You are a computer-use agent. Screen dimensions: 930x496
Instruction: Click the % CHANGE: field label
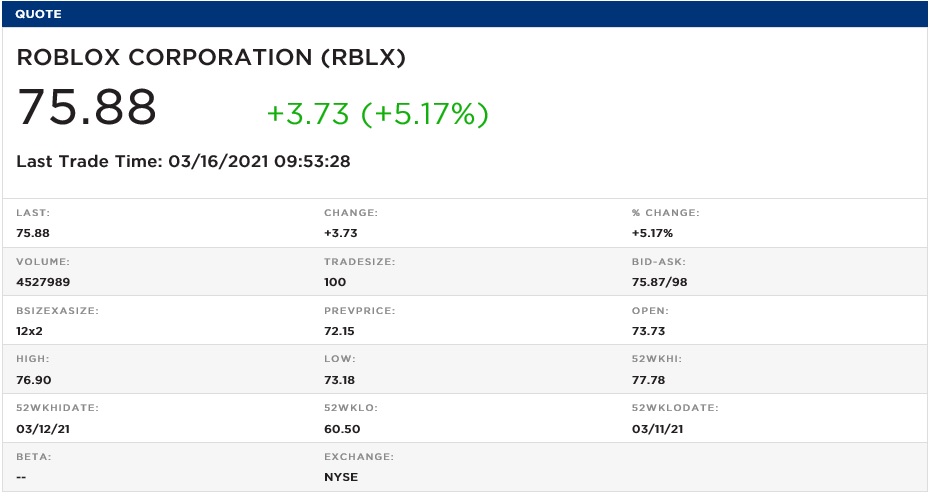tap(665, 212)
